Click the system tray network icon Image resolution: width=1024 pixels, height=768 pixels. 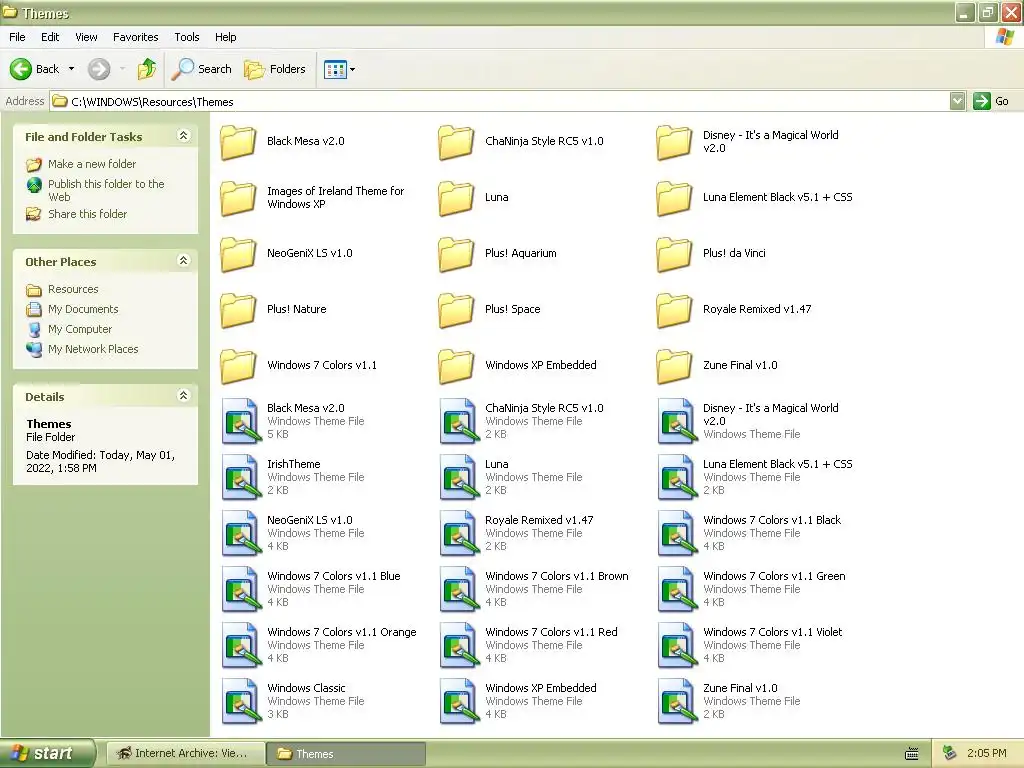[x=950, y=753]
